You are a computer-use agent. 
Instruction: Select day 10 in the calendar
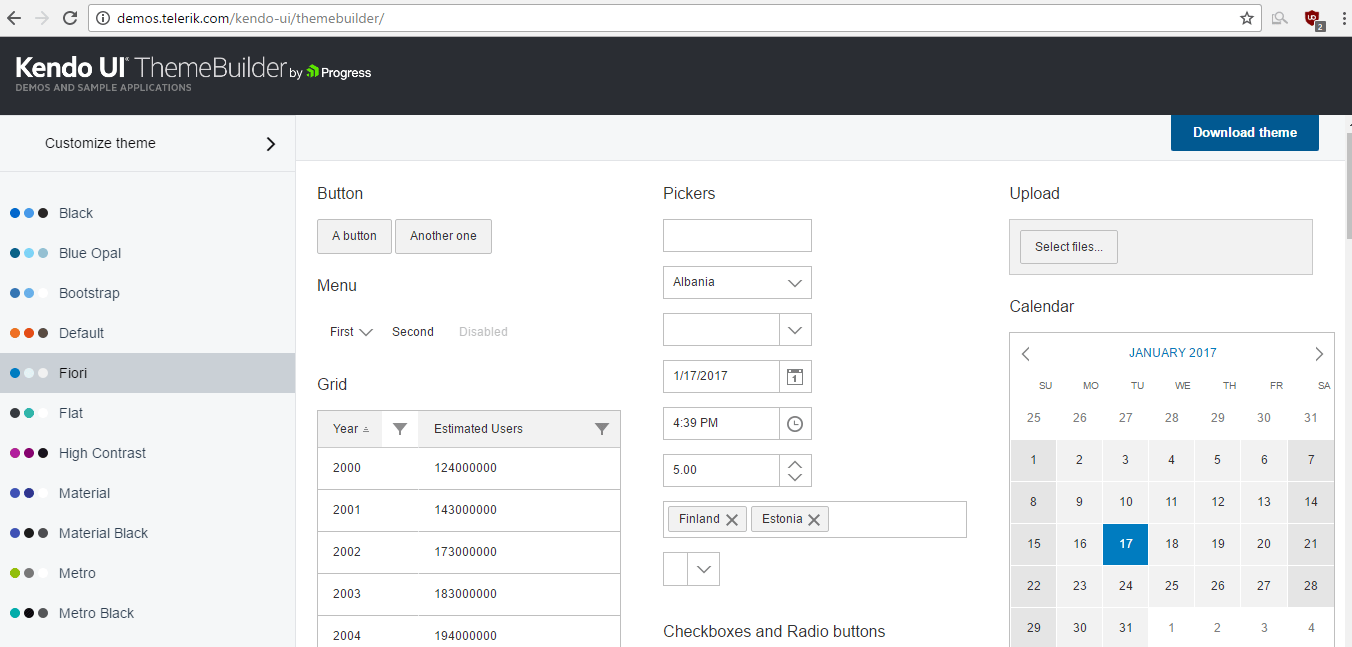pos(1125,502)
